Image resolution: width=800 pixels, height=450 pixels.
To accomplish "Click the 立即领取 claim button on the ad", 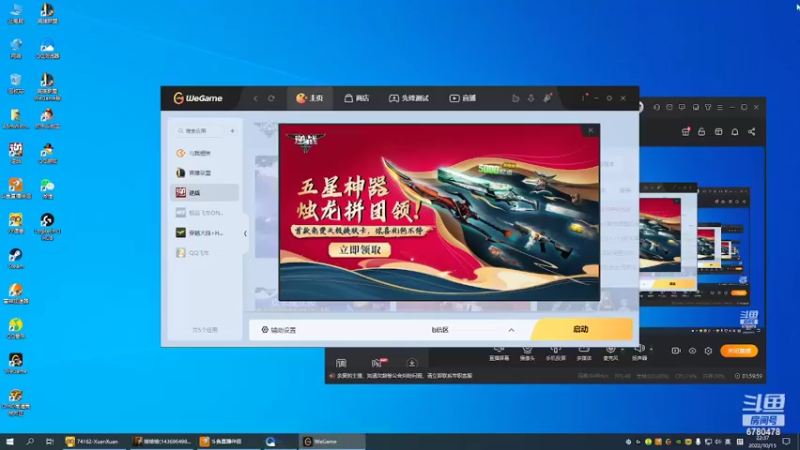I will [x=360, y=249].
